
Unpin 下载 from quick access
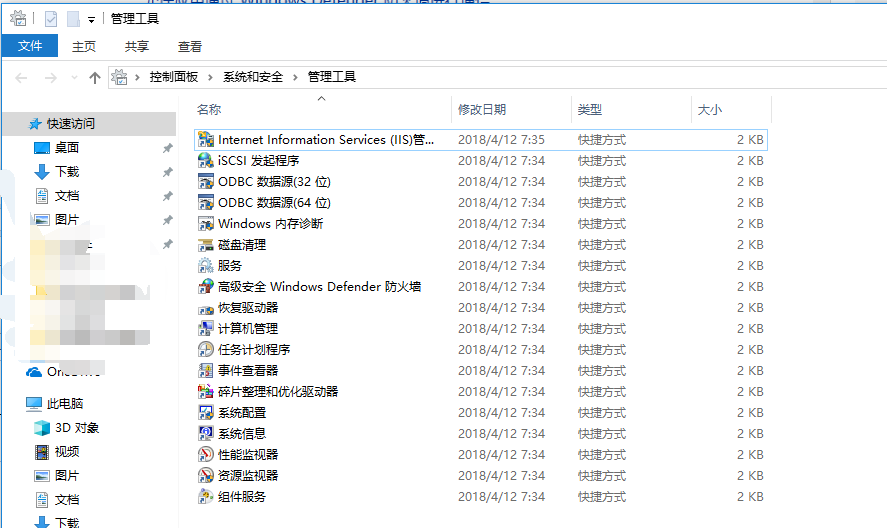167,172
